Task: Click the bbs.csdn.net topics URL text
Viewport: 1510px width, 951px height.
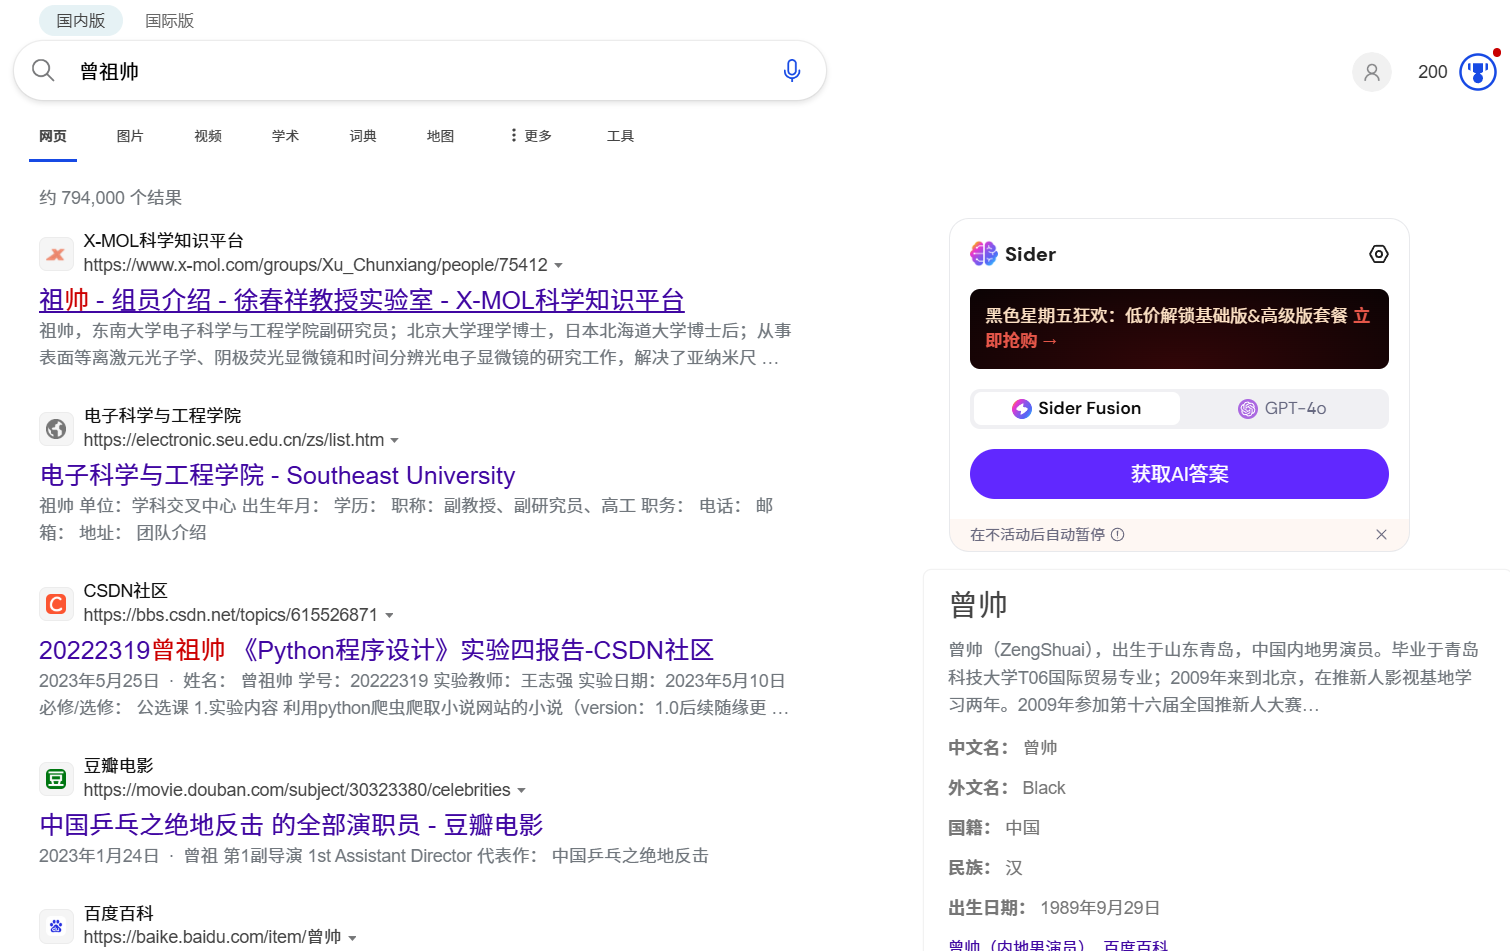Action: [231, 615]
